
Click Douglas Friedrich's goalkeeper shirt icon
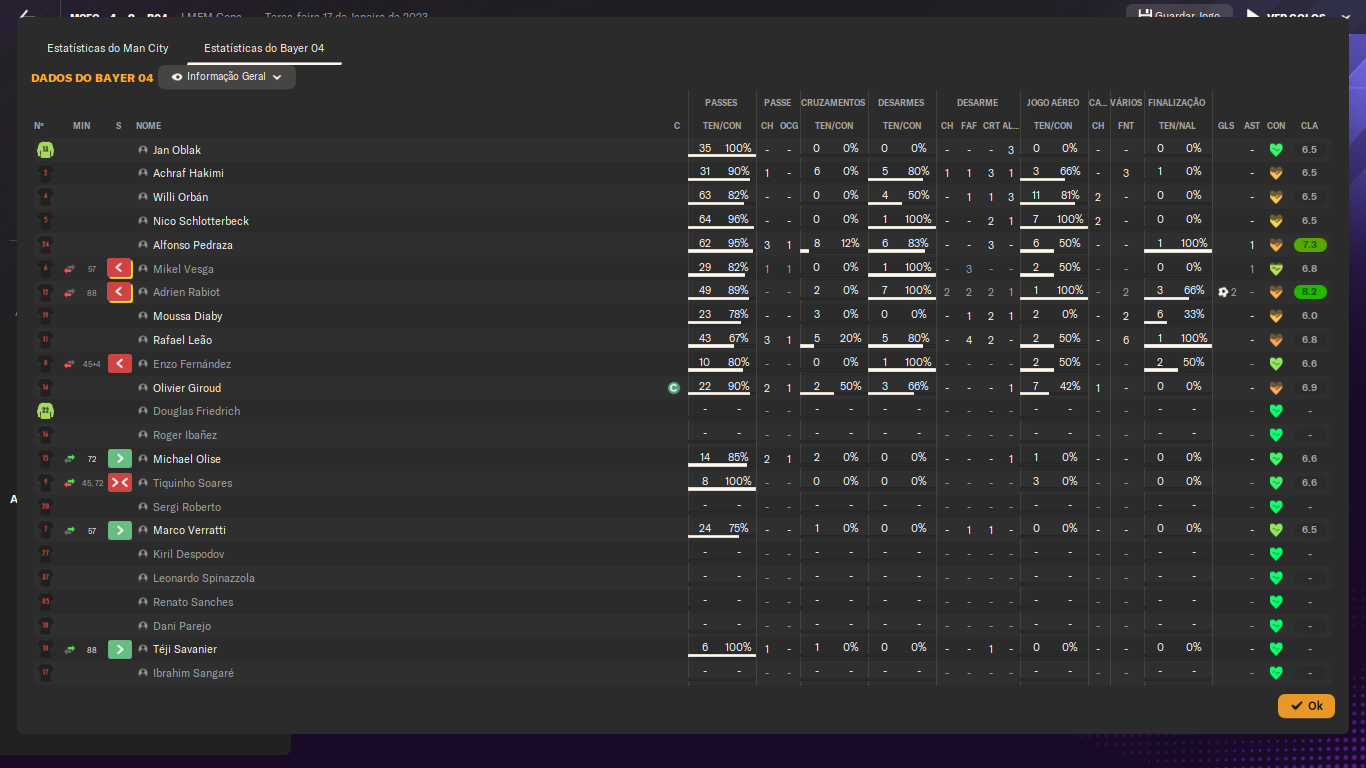(x=45, y=411)
